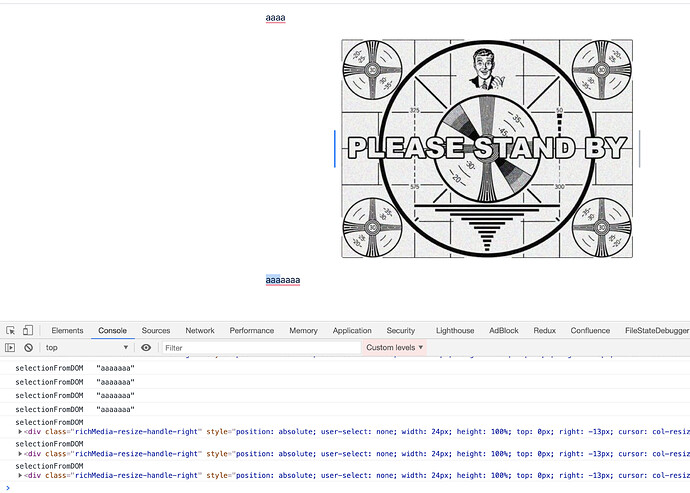The width and height of the screenshot is (690, 493).
Task: Clear the console icon
Action: coord(29,348)
